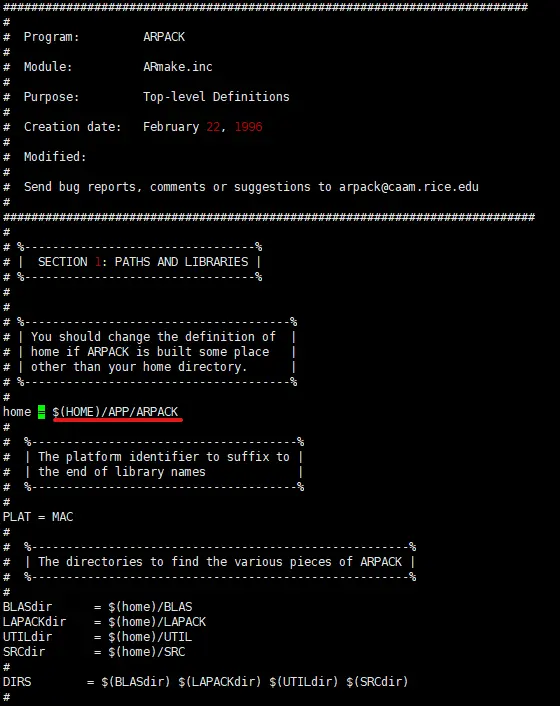Click the $(home)/SRC path value

(x=147, y=652)
